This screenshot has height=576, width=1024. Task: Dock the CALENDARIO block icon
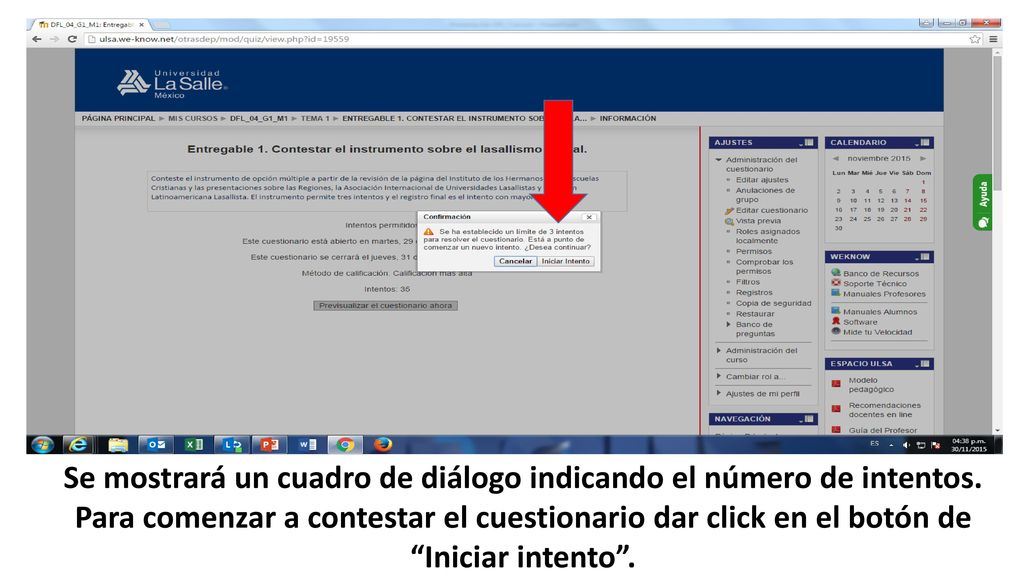925,142
